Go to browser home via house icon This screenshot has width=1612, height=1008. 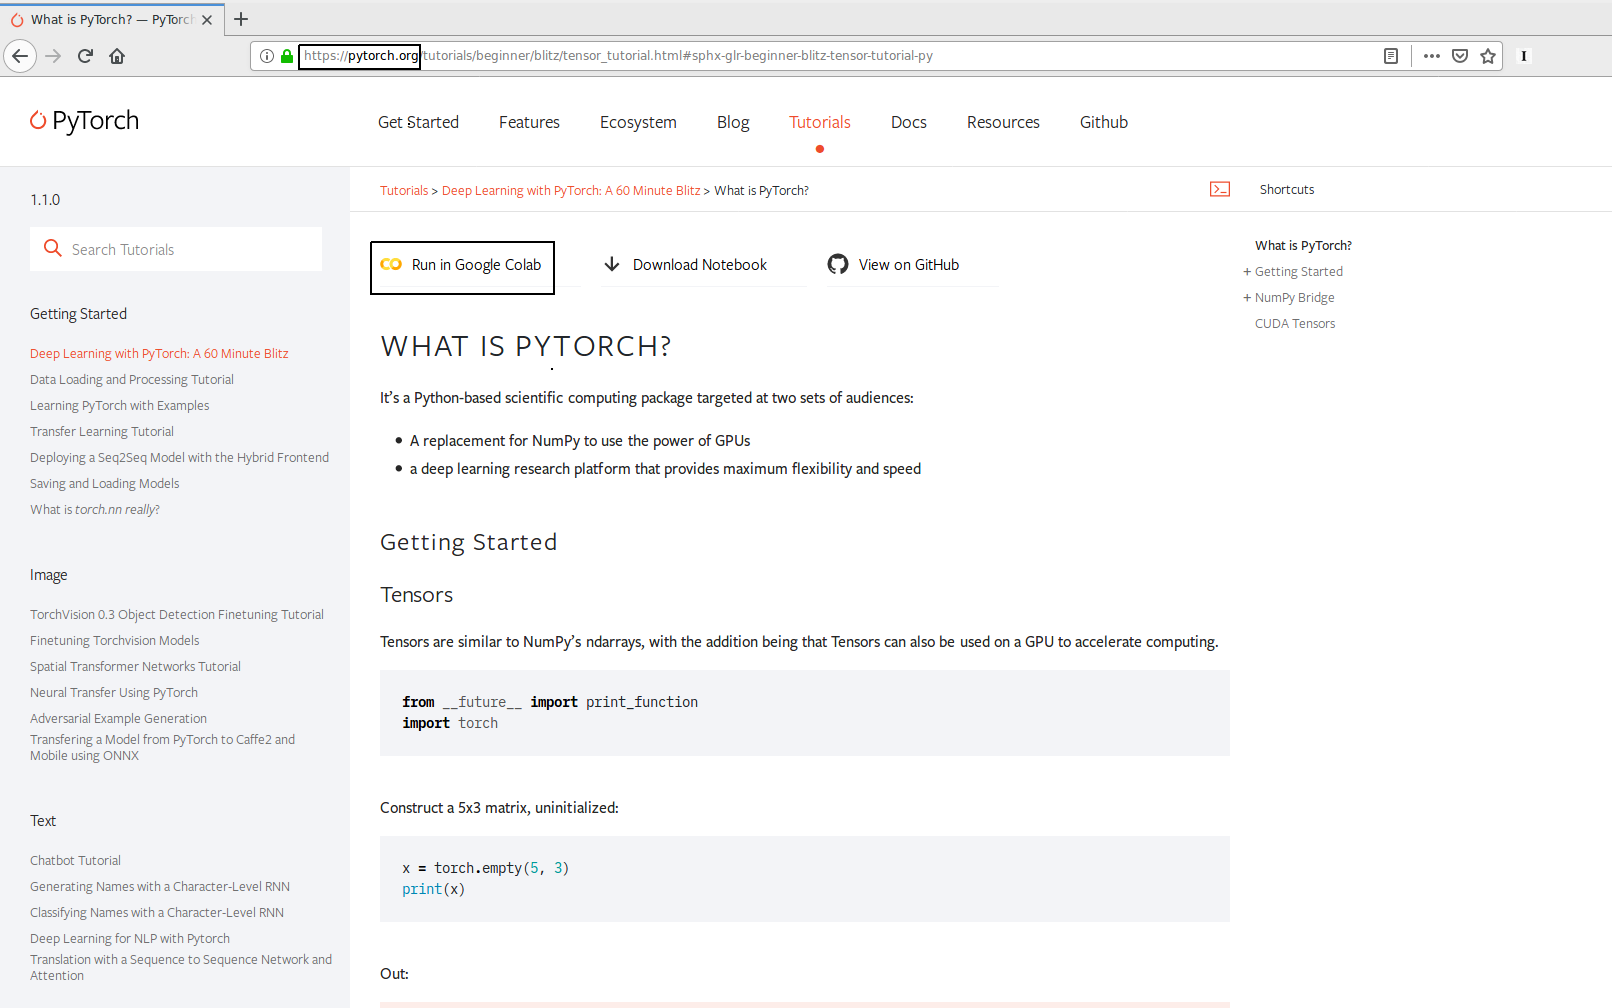click(117, 56)
